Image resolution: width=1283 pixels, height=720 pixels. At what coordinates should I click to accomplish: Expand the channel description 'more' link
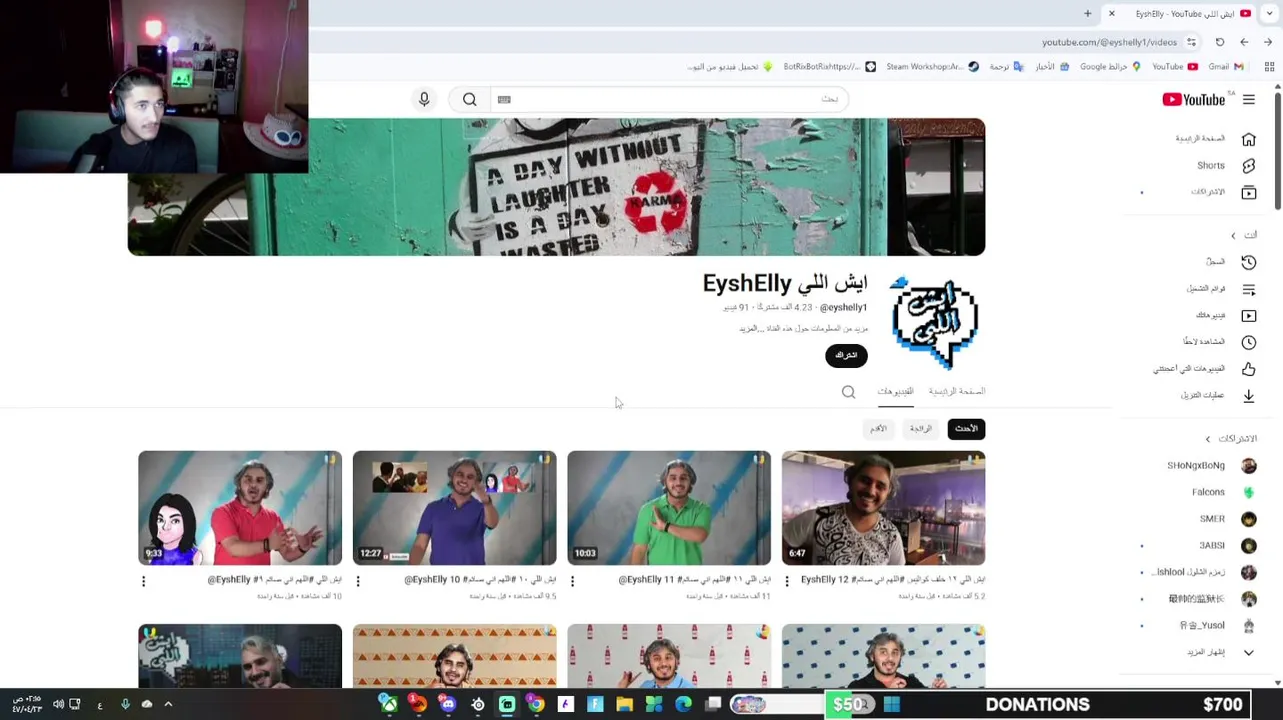coord(749,328)
